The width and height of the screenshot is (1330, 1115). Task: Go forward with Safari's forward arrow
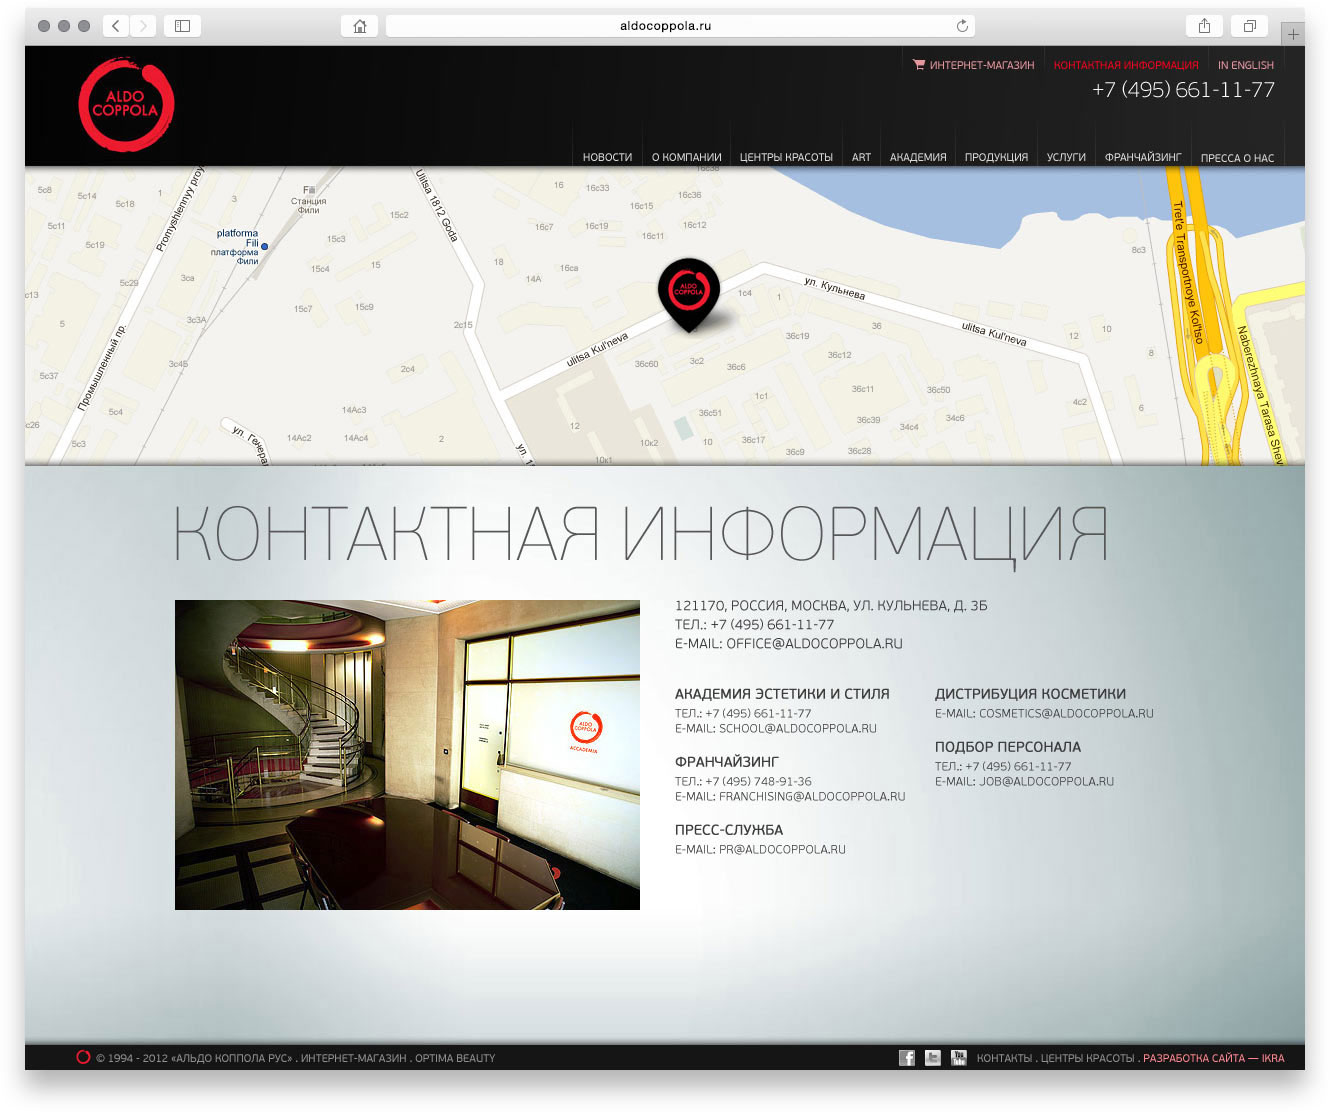coord(144,26)
